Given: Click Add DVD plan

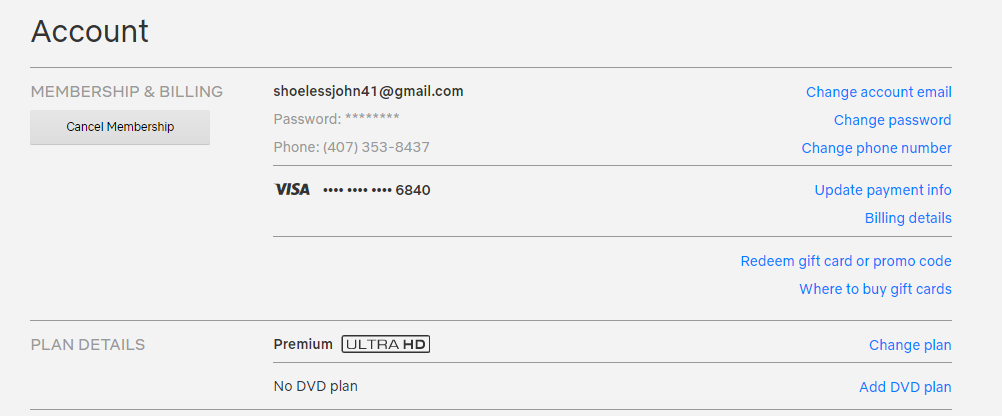Looking at the screenshot, I should click(x=906, y=387).
